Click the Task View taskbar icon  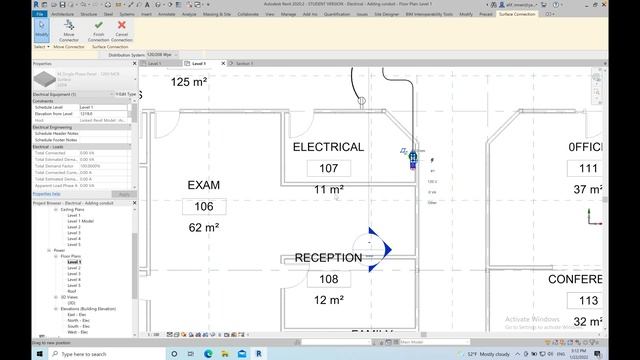191,354
